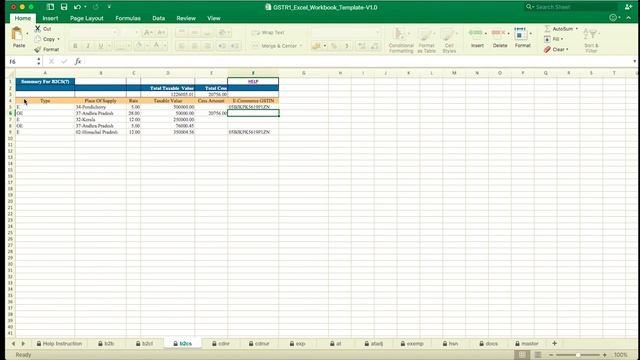Click the Name Box showing F6
640x360 pixels.
(22, 62)
